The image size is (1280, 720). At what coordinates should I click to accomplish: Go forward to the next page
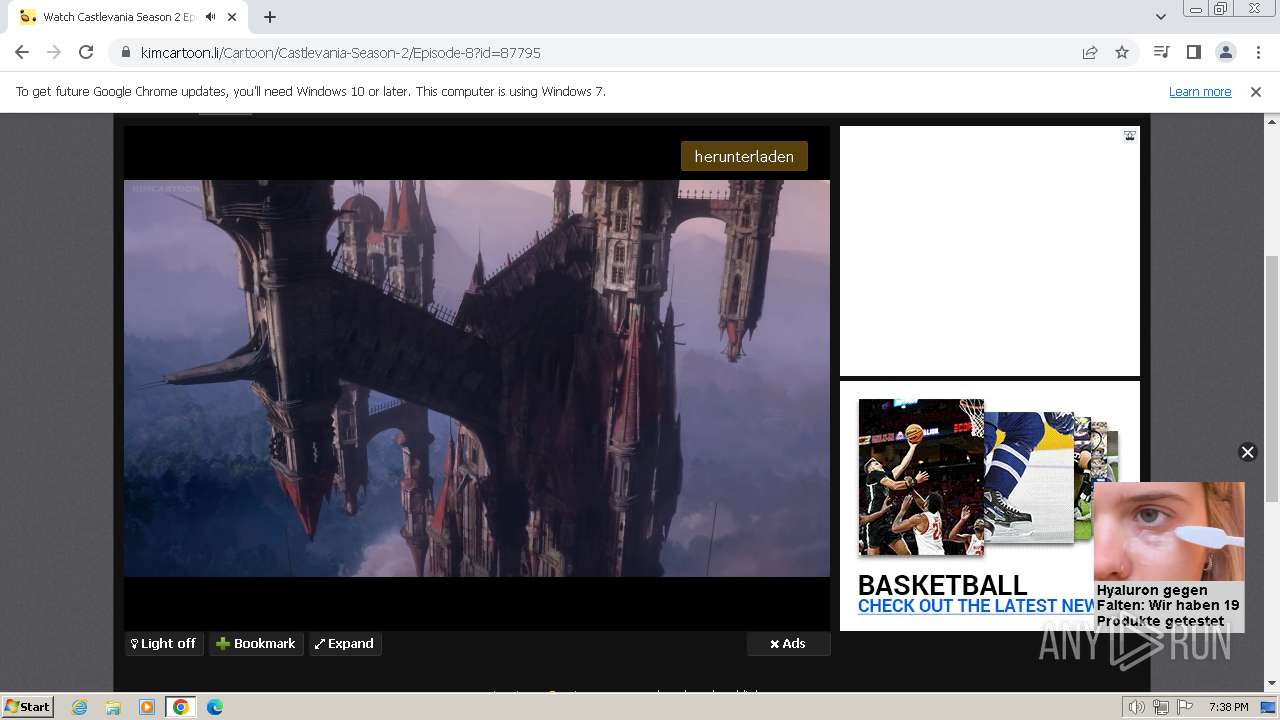click(54, 52)
